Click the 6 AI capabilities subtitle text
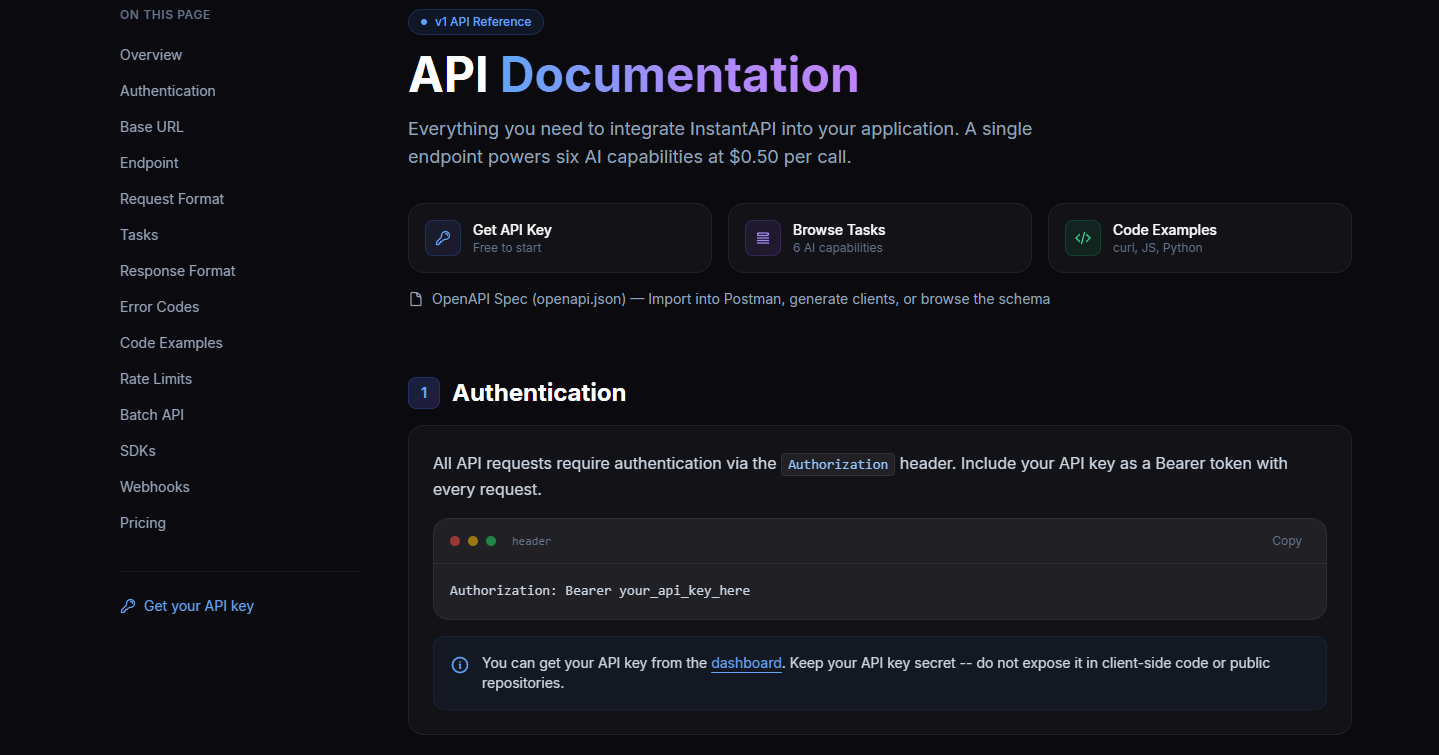 838,248
